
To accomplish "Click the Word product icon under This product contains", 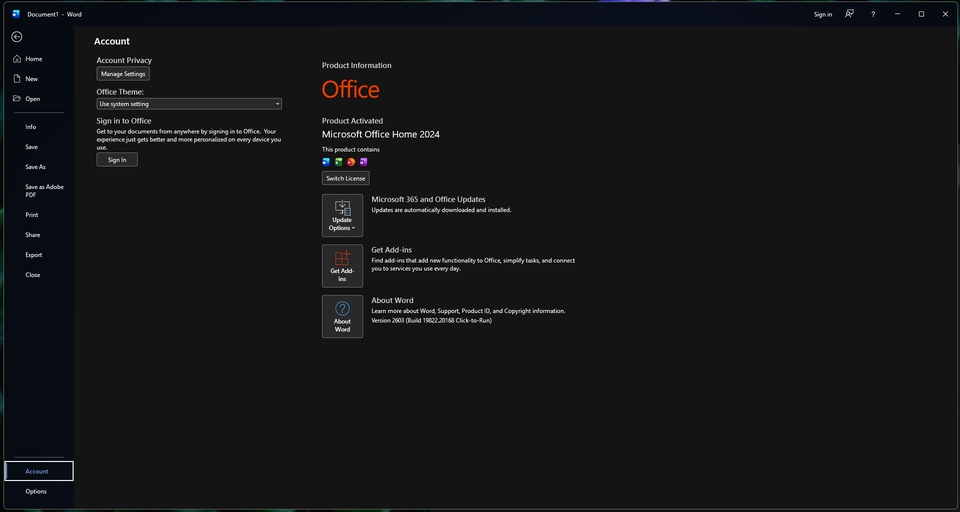I will (326, 162).
